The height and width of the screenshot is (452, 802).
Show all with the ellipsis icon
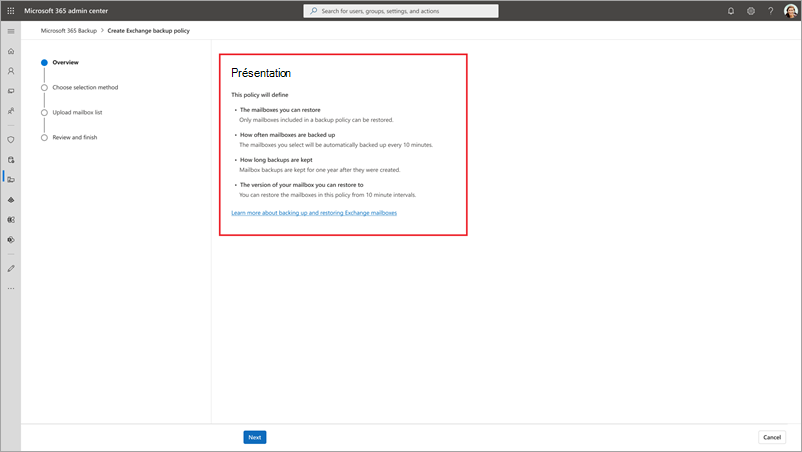(11, 288)
